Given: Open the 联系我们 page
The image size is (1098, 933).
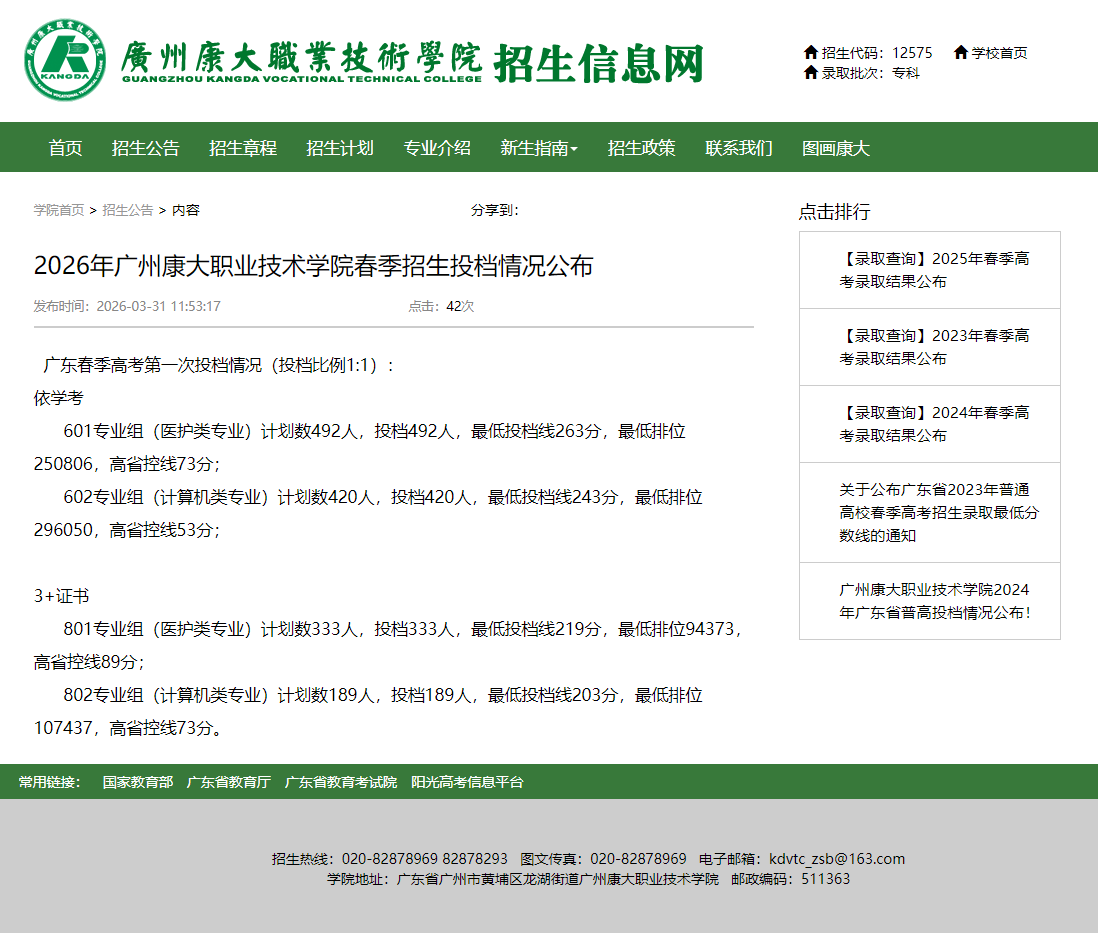Looking at the screenshot, I should [x=740, y=147].
